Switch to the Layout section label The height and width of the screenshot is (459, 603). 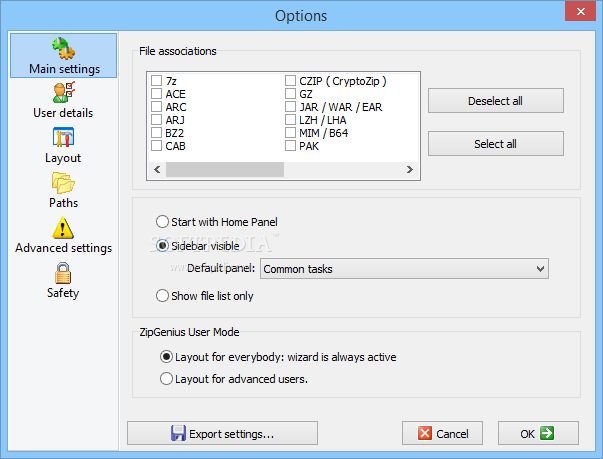coord(63,158)
